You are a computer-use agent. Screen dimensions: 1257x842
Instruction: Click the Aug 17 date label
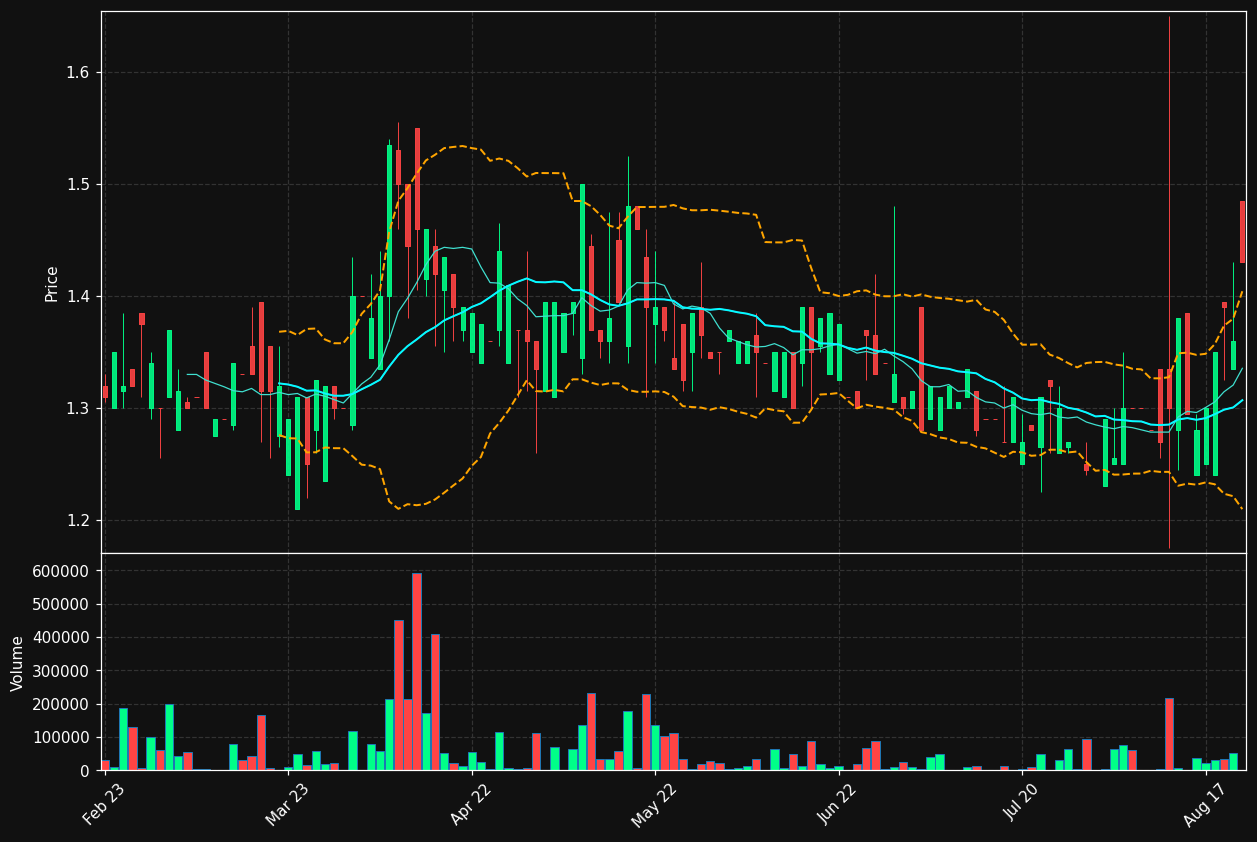click(1205, 804)
